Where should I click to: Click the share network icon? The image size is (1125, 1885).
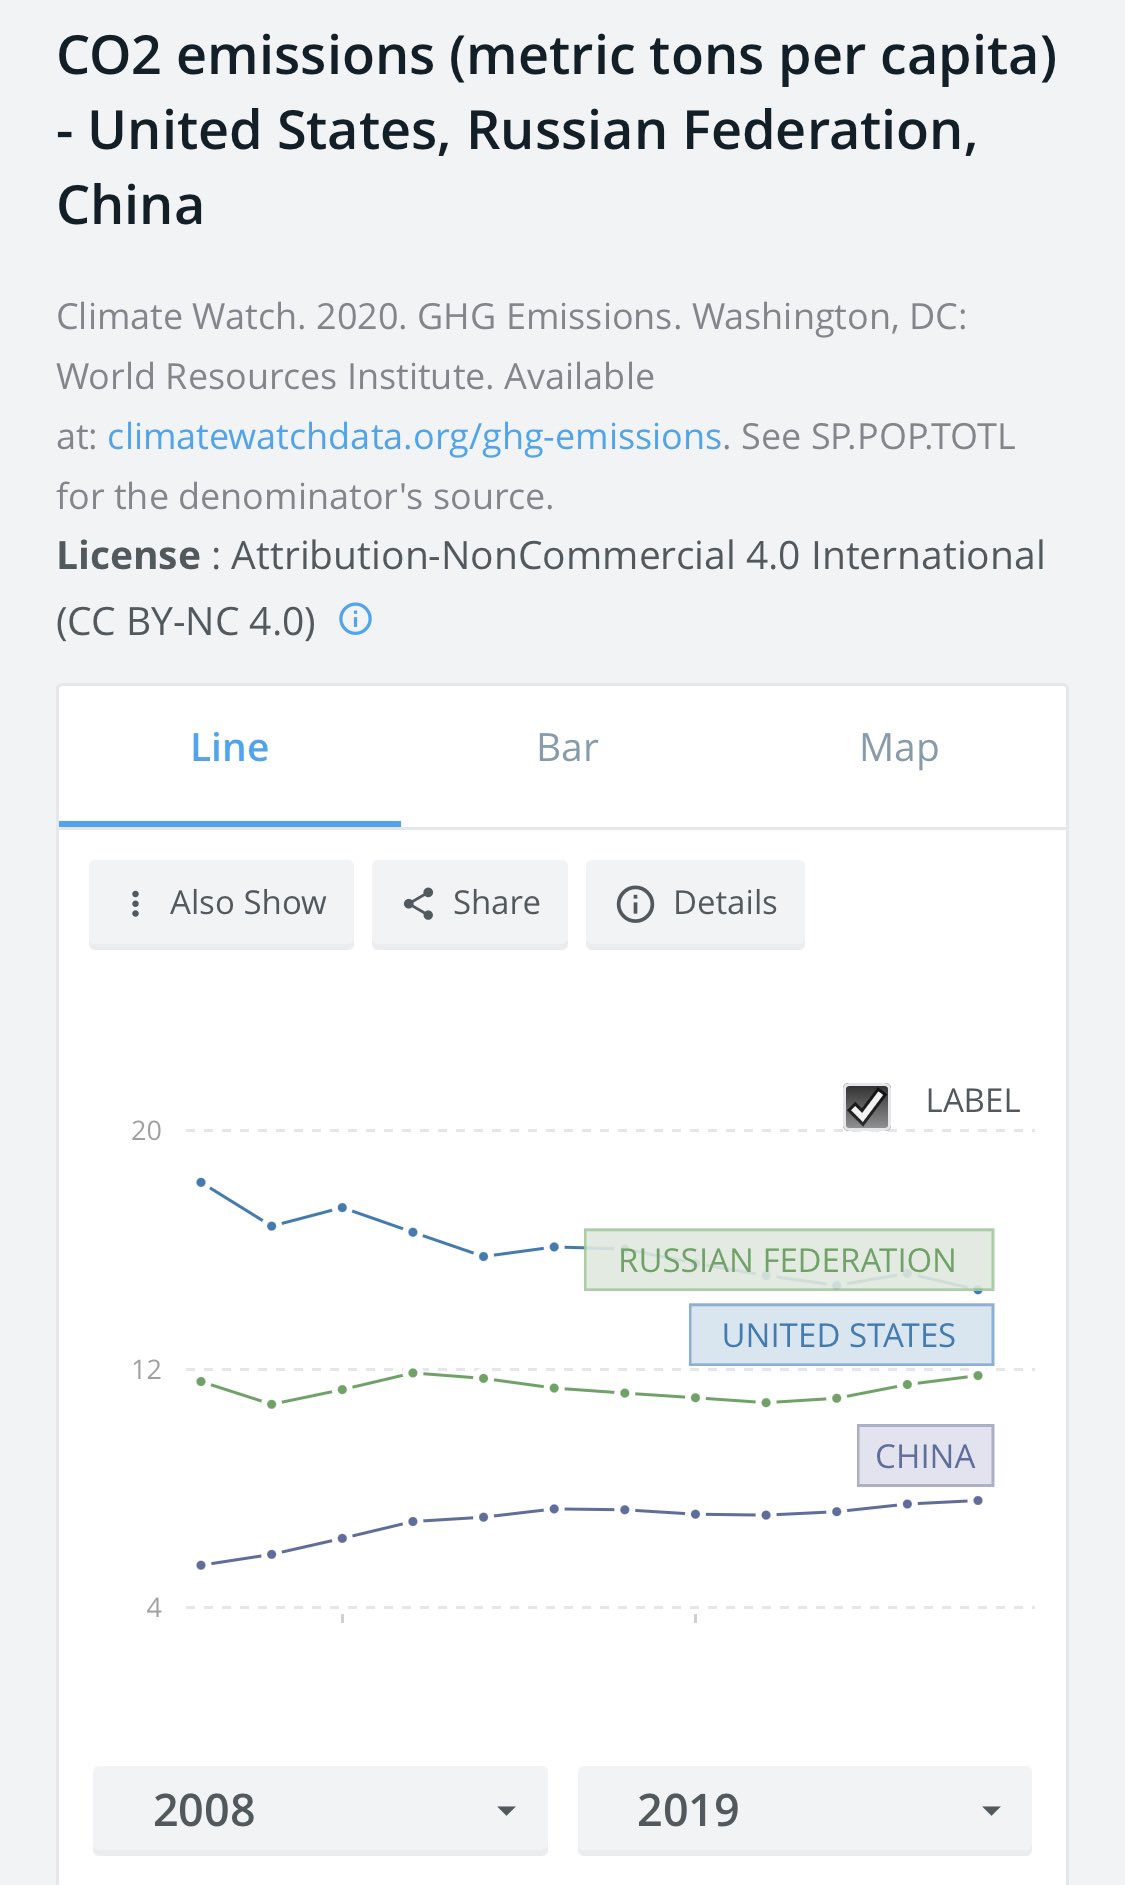pos(418,904)
